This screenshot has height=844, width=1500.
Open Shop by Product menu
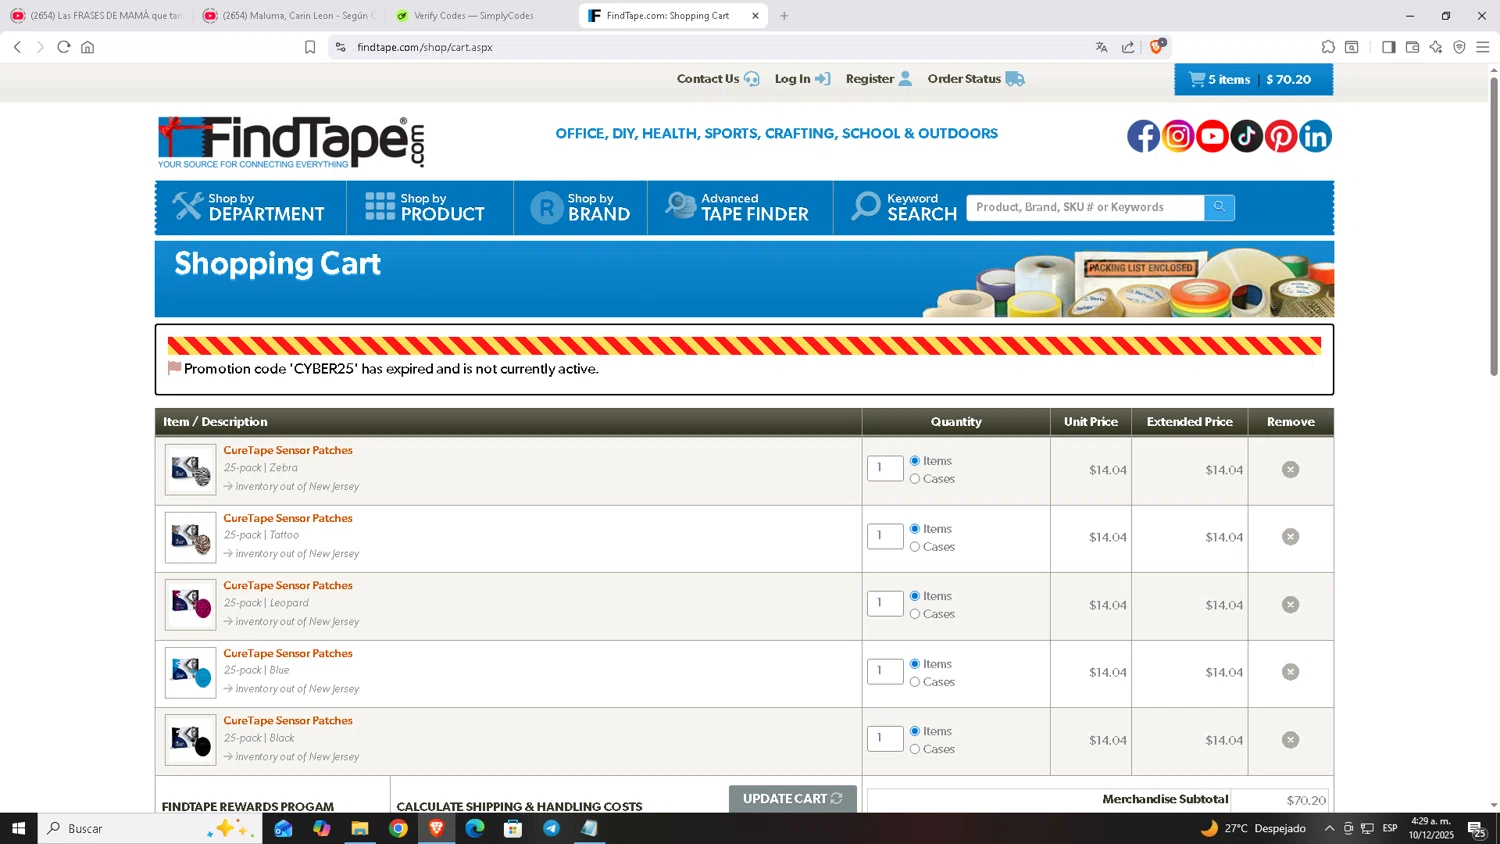pyautogui.click(x=429, y=207)
